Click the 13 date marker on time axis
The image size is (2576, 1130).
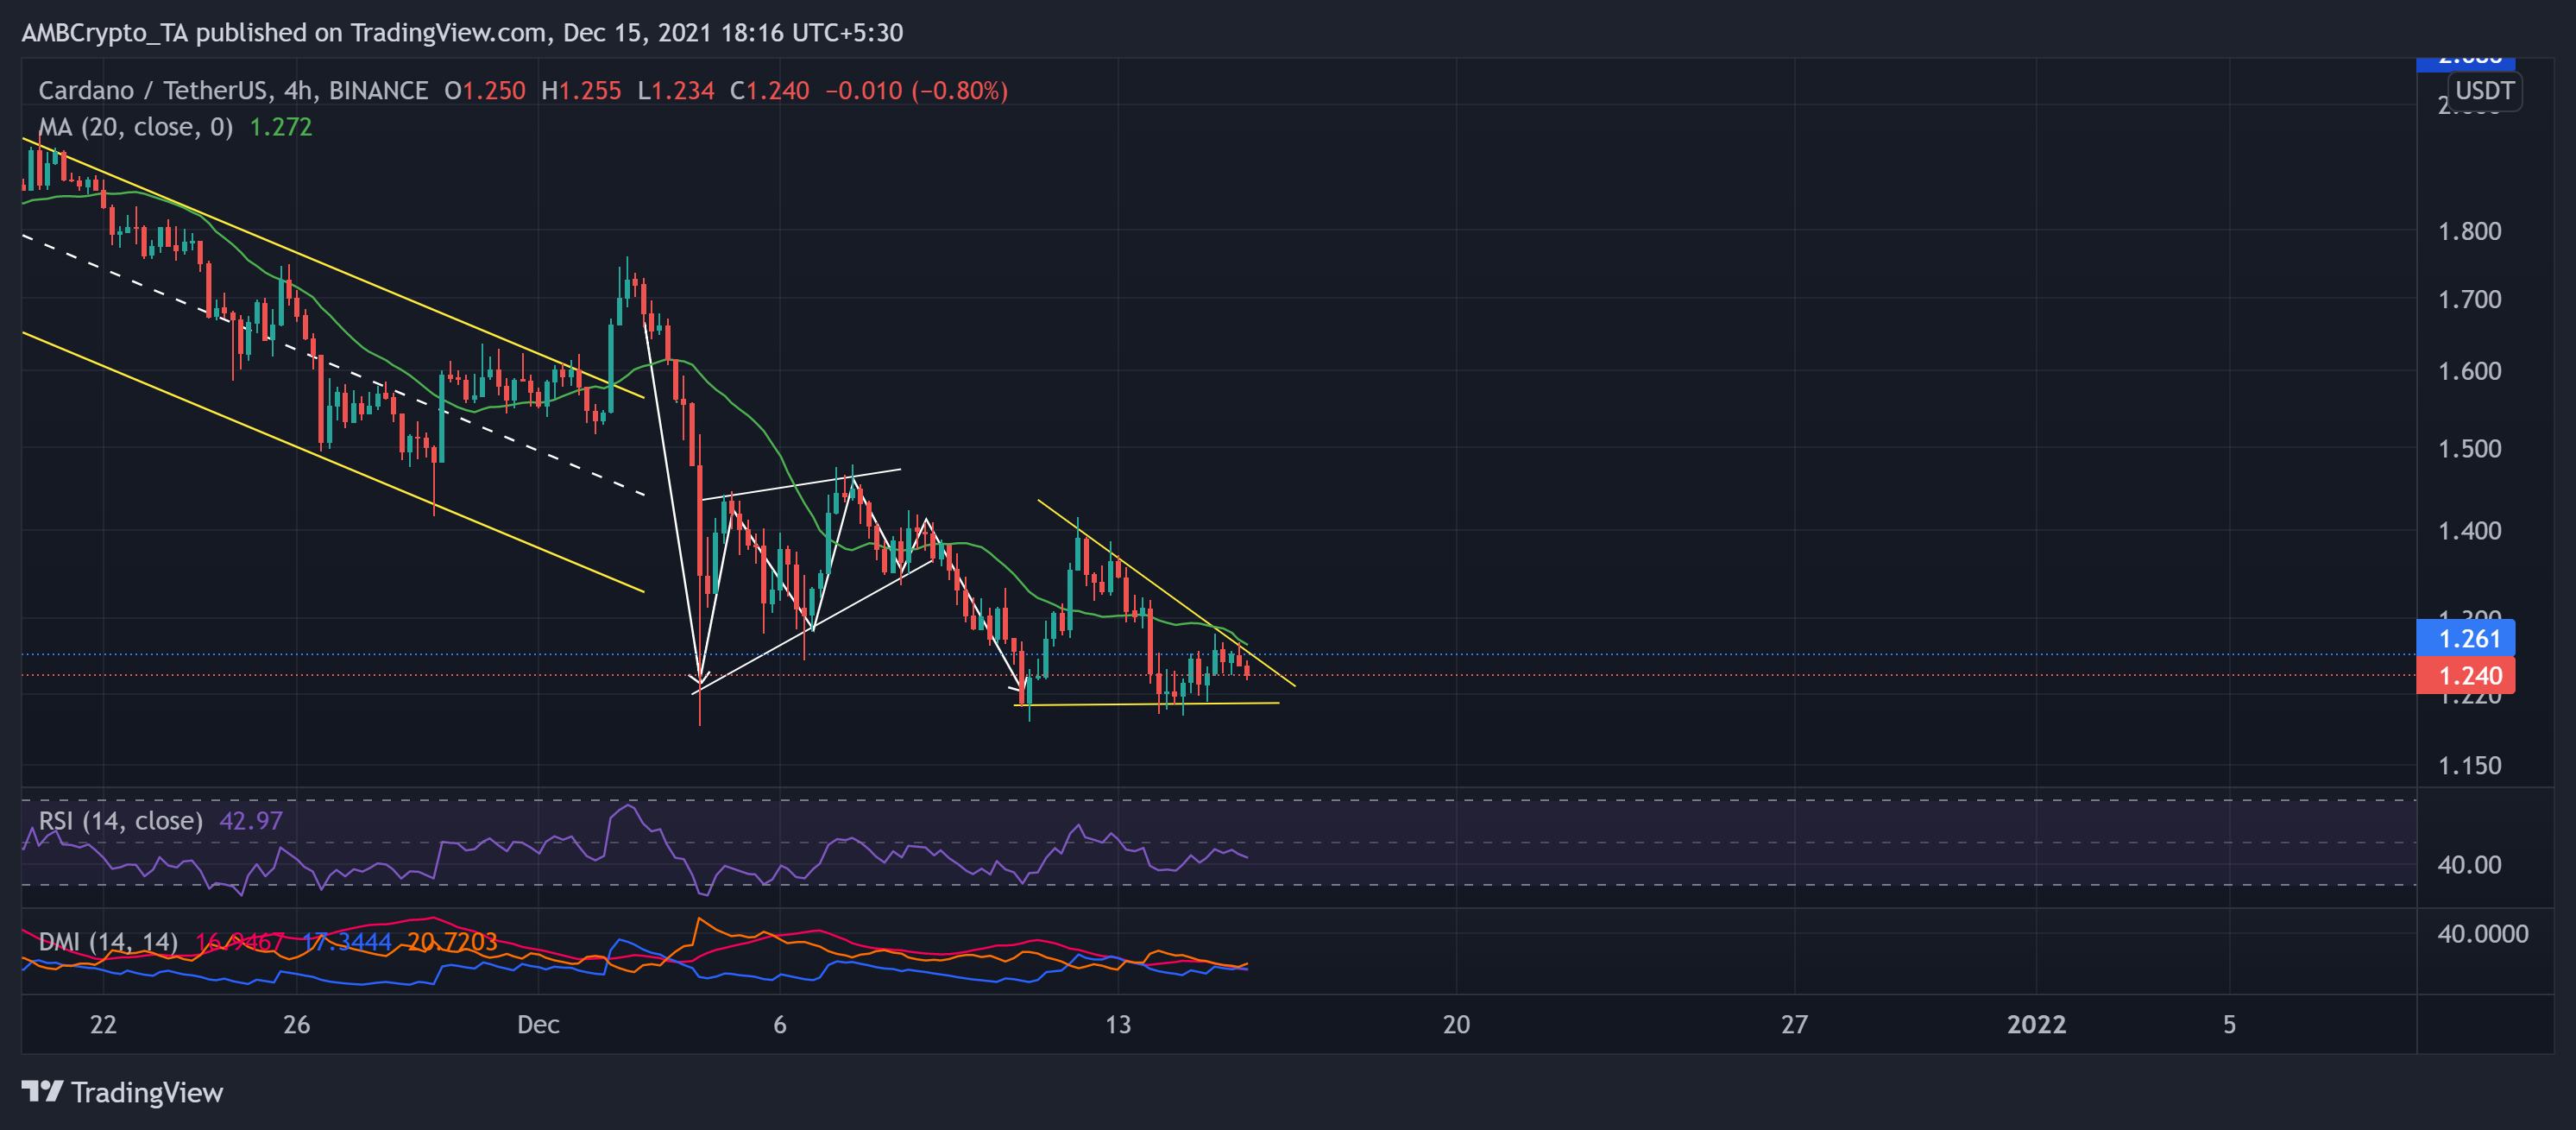coord(1118,1024)
